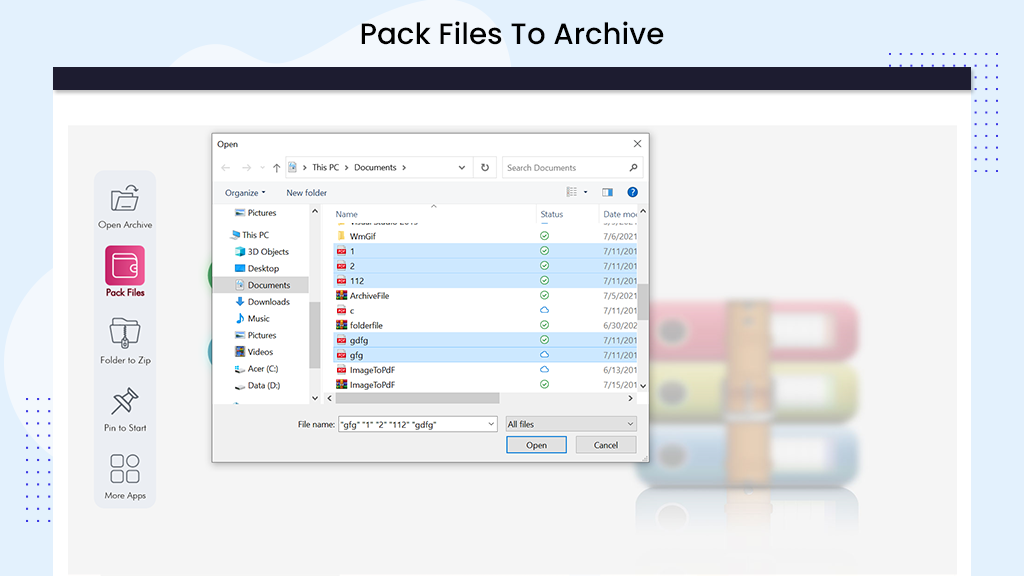
Task: Select the file named 1
Action: click(486, 251)
